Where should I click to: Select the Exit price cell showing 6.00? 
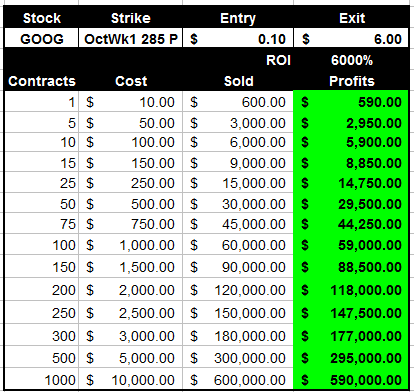click(351, 39)
